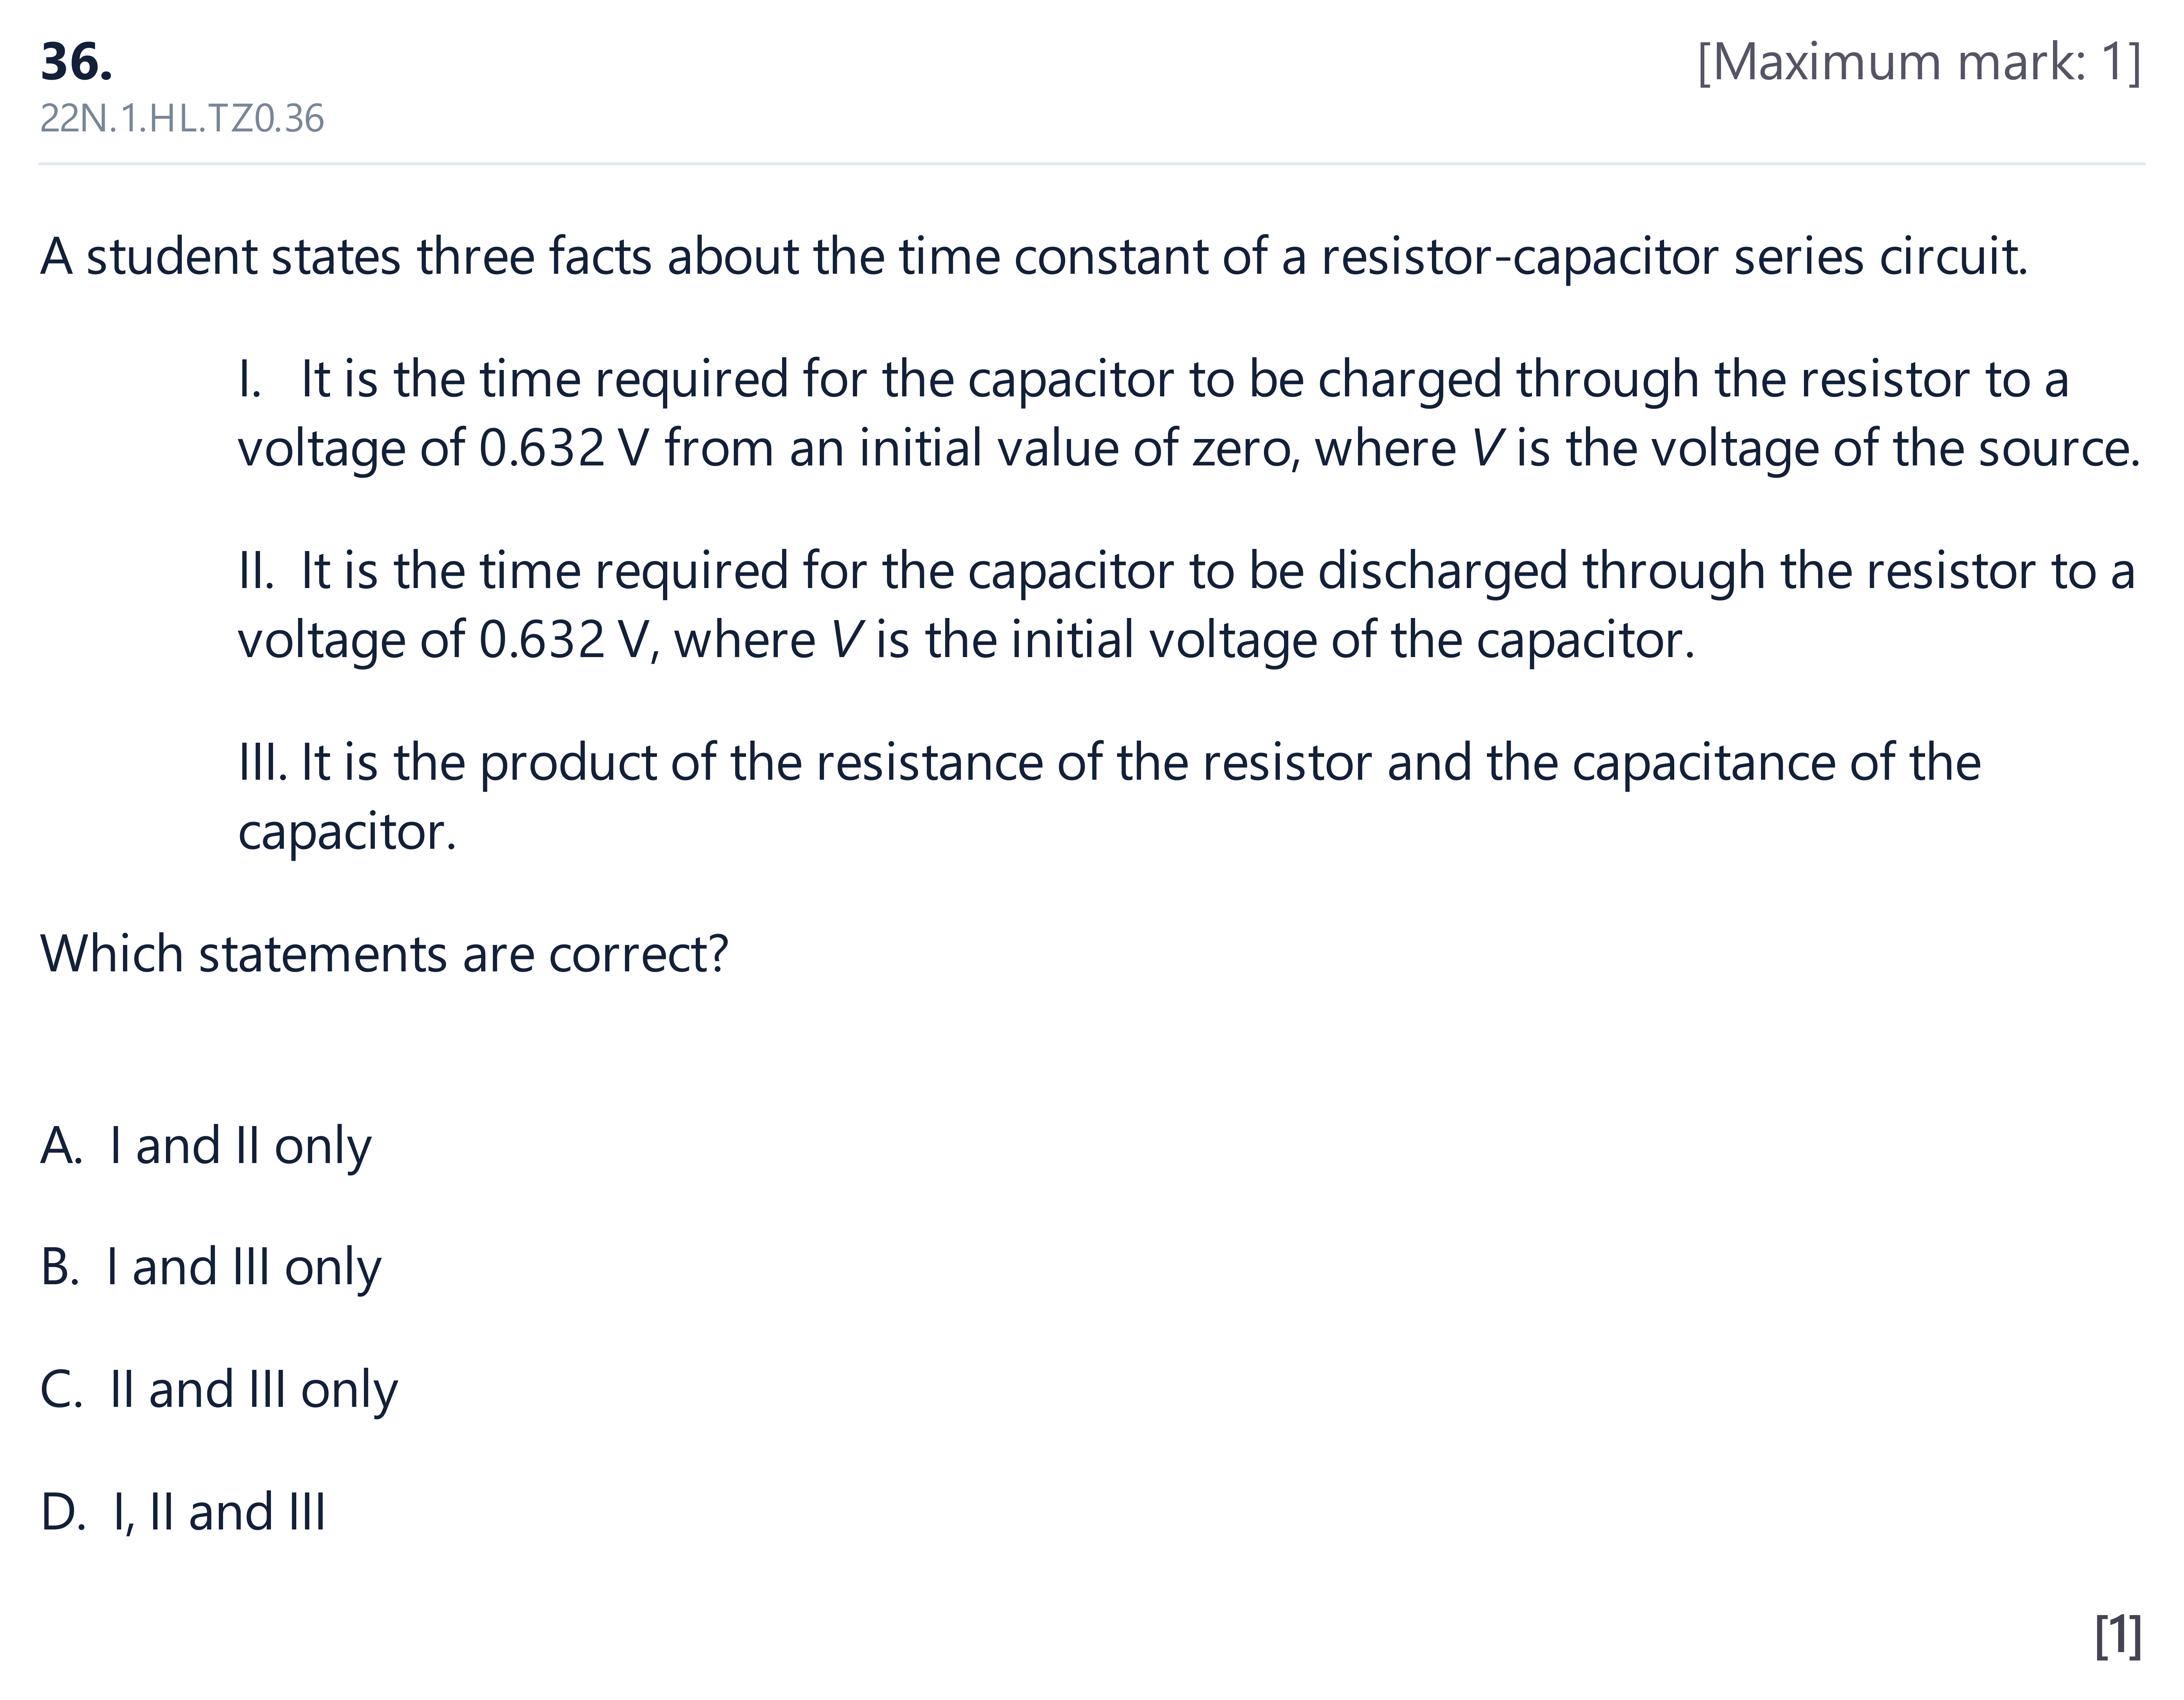Click the letter B option label
Screen dimensions: 2184x1700
tap(59, 1268)
